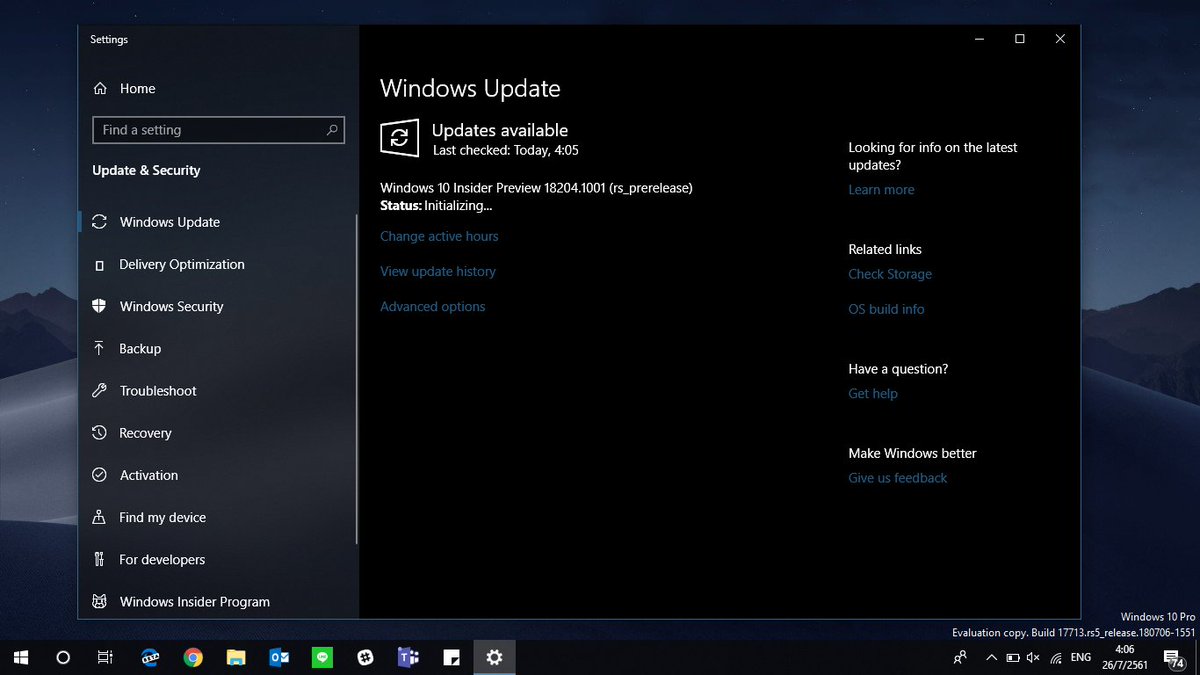This screenshot has width=1200, height=675.
Task: Click the magnifier icon in search box
Action: (332, 130)
